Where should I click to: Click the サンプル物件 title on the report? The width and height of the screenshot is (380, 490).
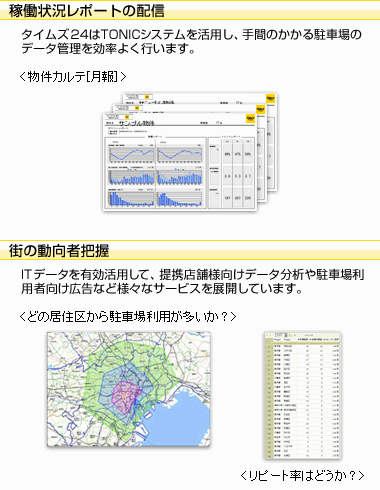click(136, 123)
